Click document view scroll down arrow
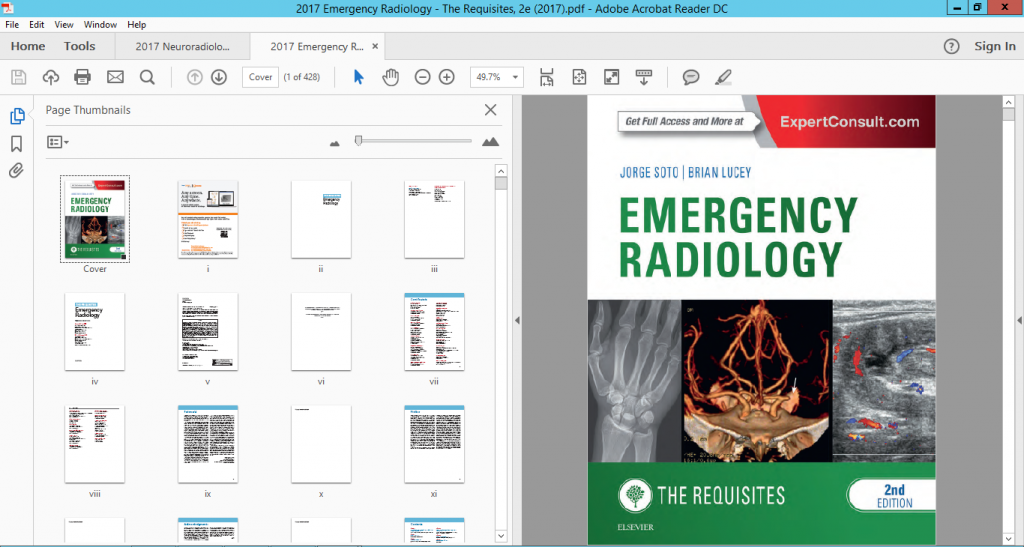 point(1008,539)
